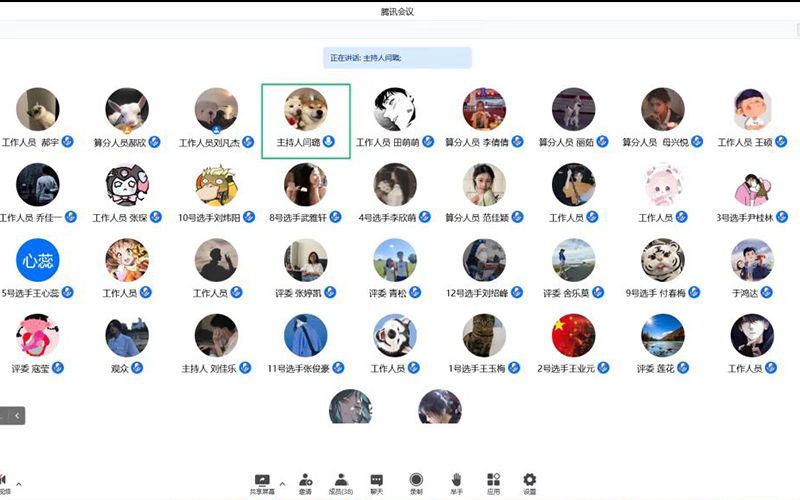Open the members (成员) list

341,484
